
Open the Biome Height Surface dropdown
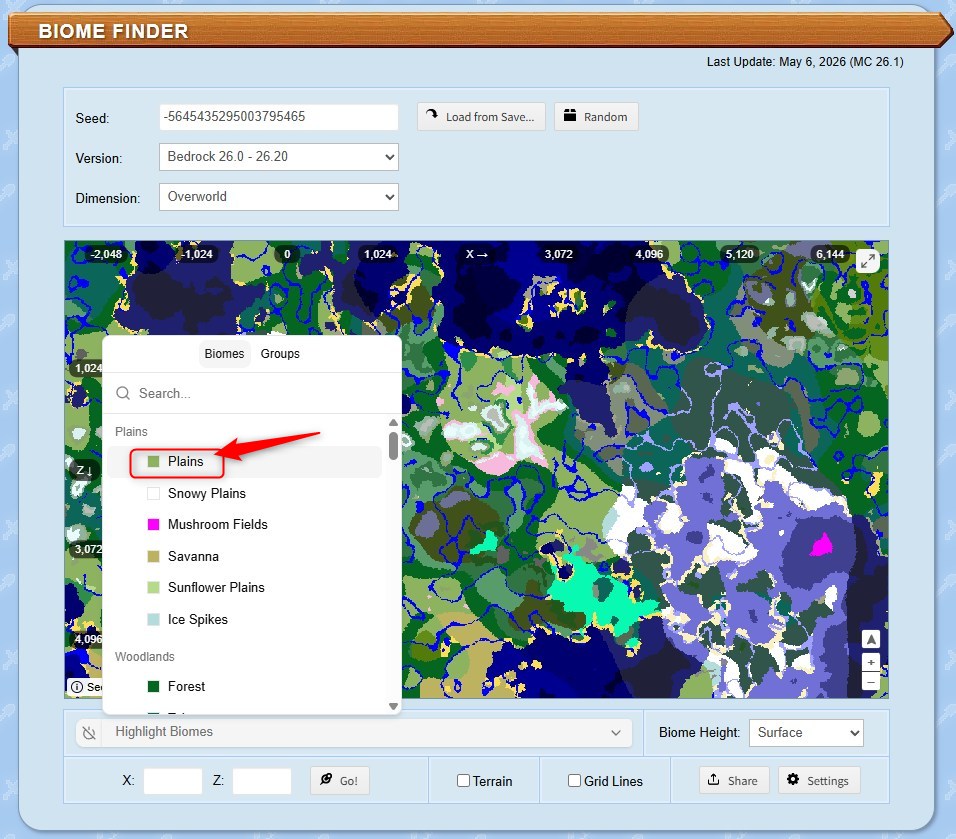[x=806, y=732]
